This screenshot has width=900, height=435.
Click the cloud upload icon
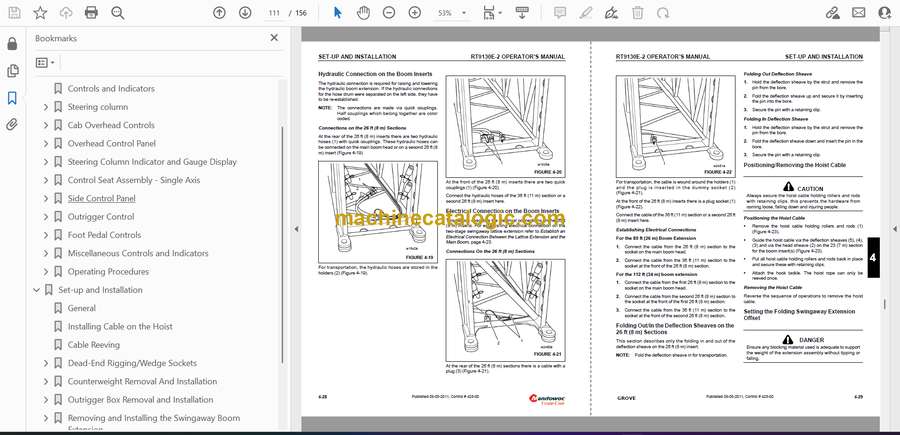click(x=66, y=13)
